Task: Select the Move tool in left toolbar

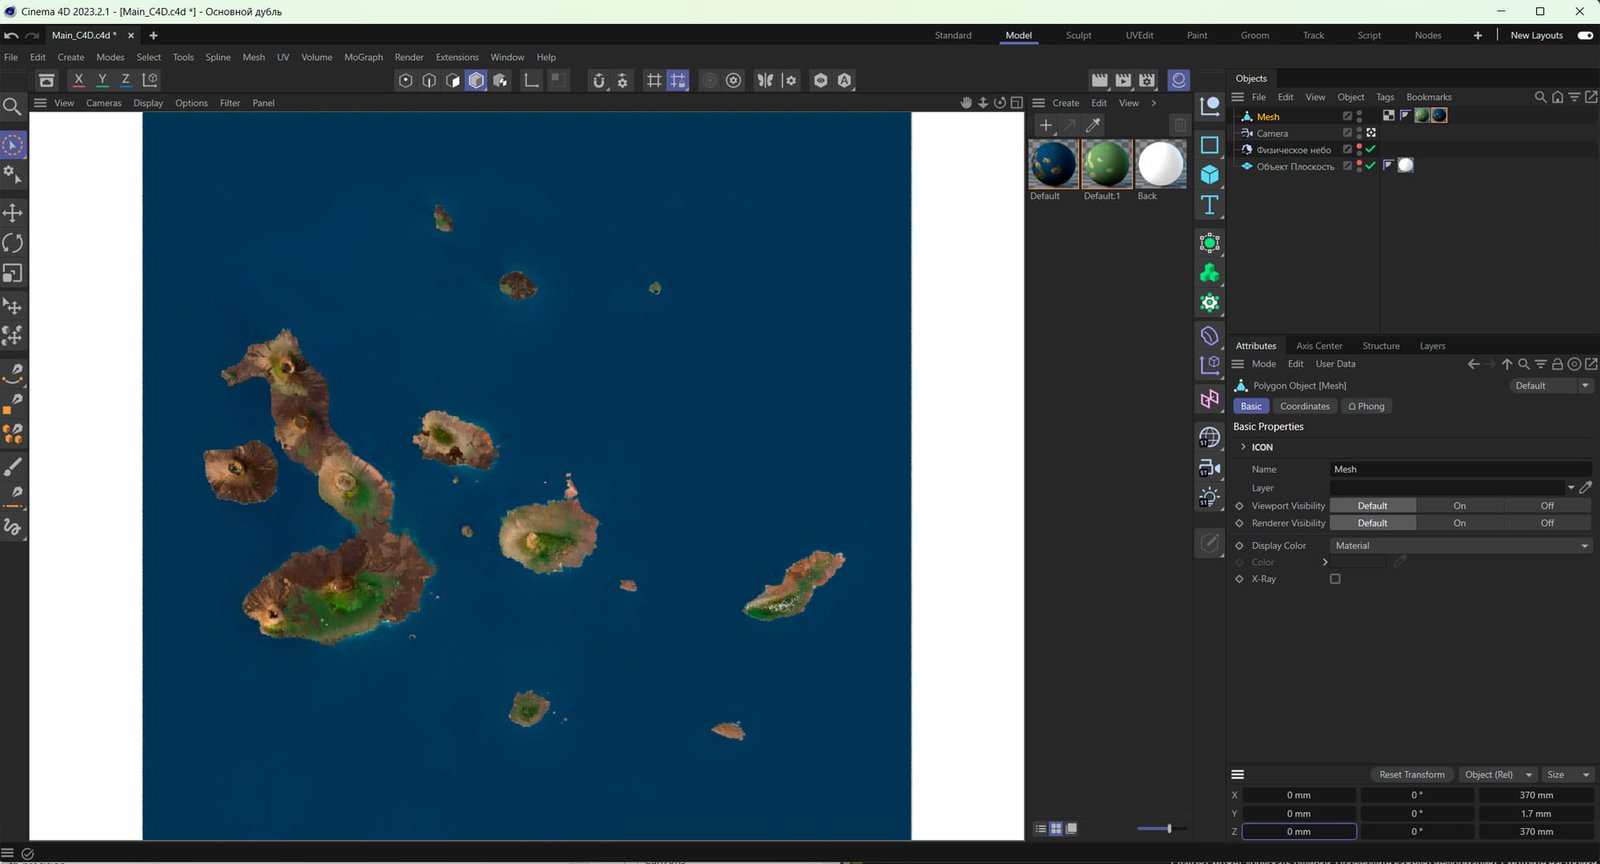Action: coord(13,213)
